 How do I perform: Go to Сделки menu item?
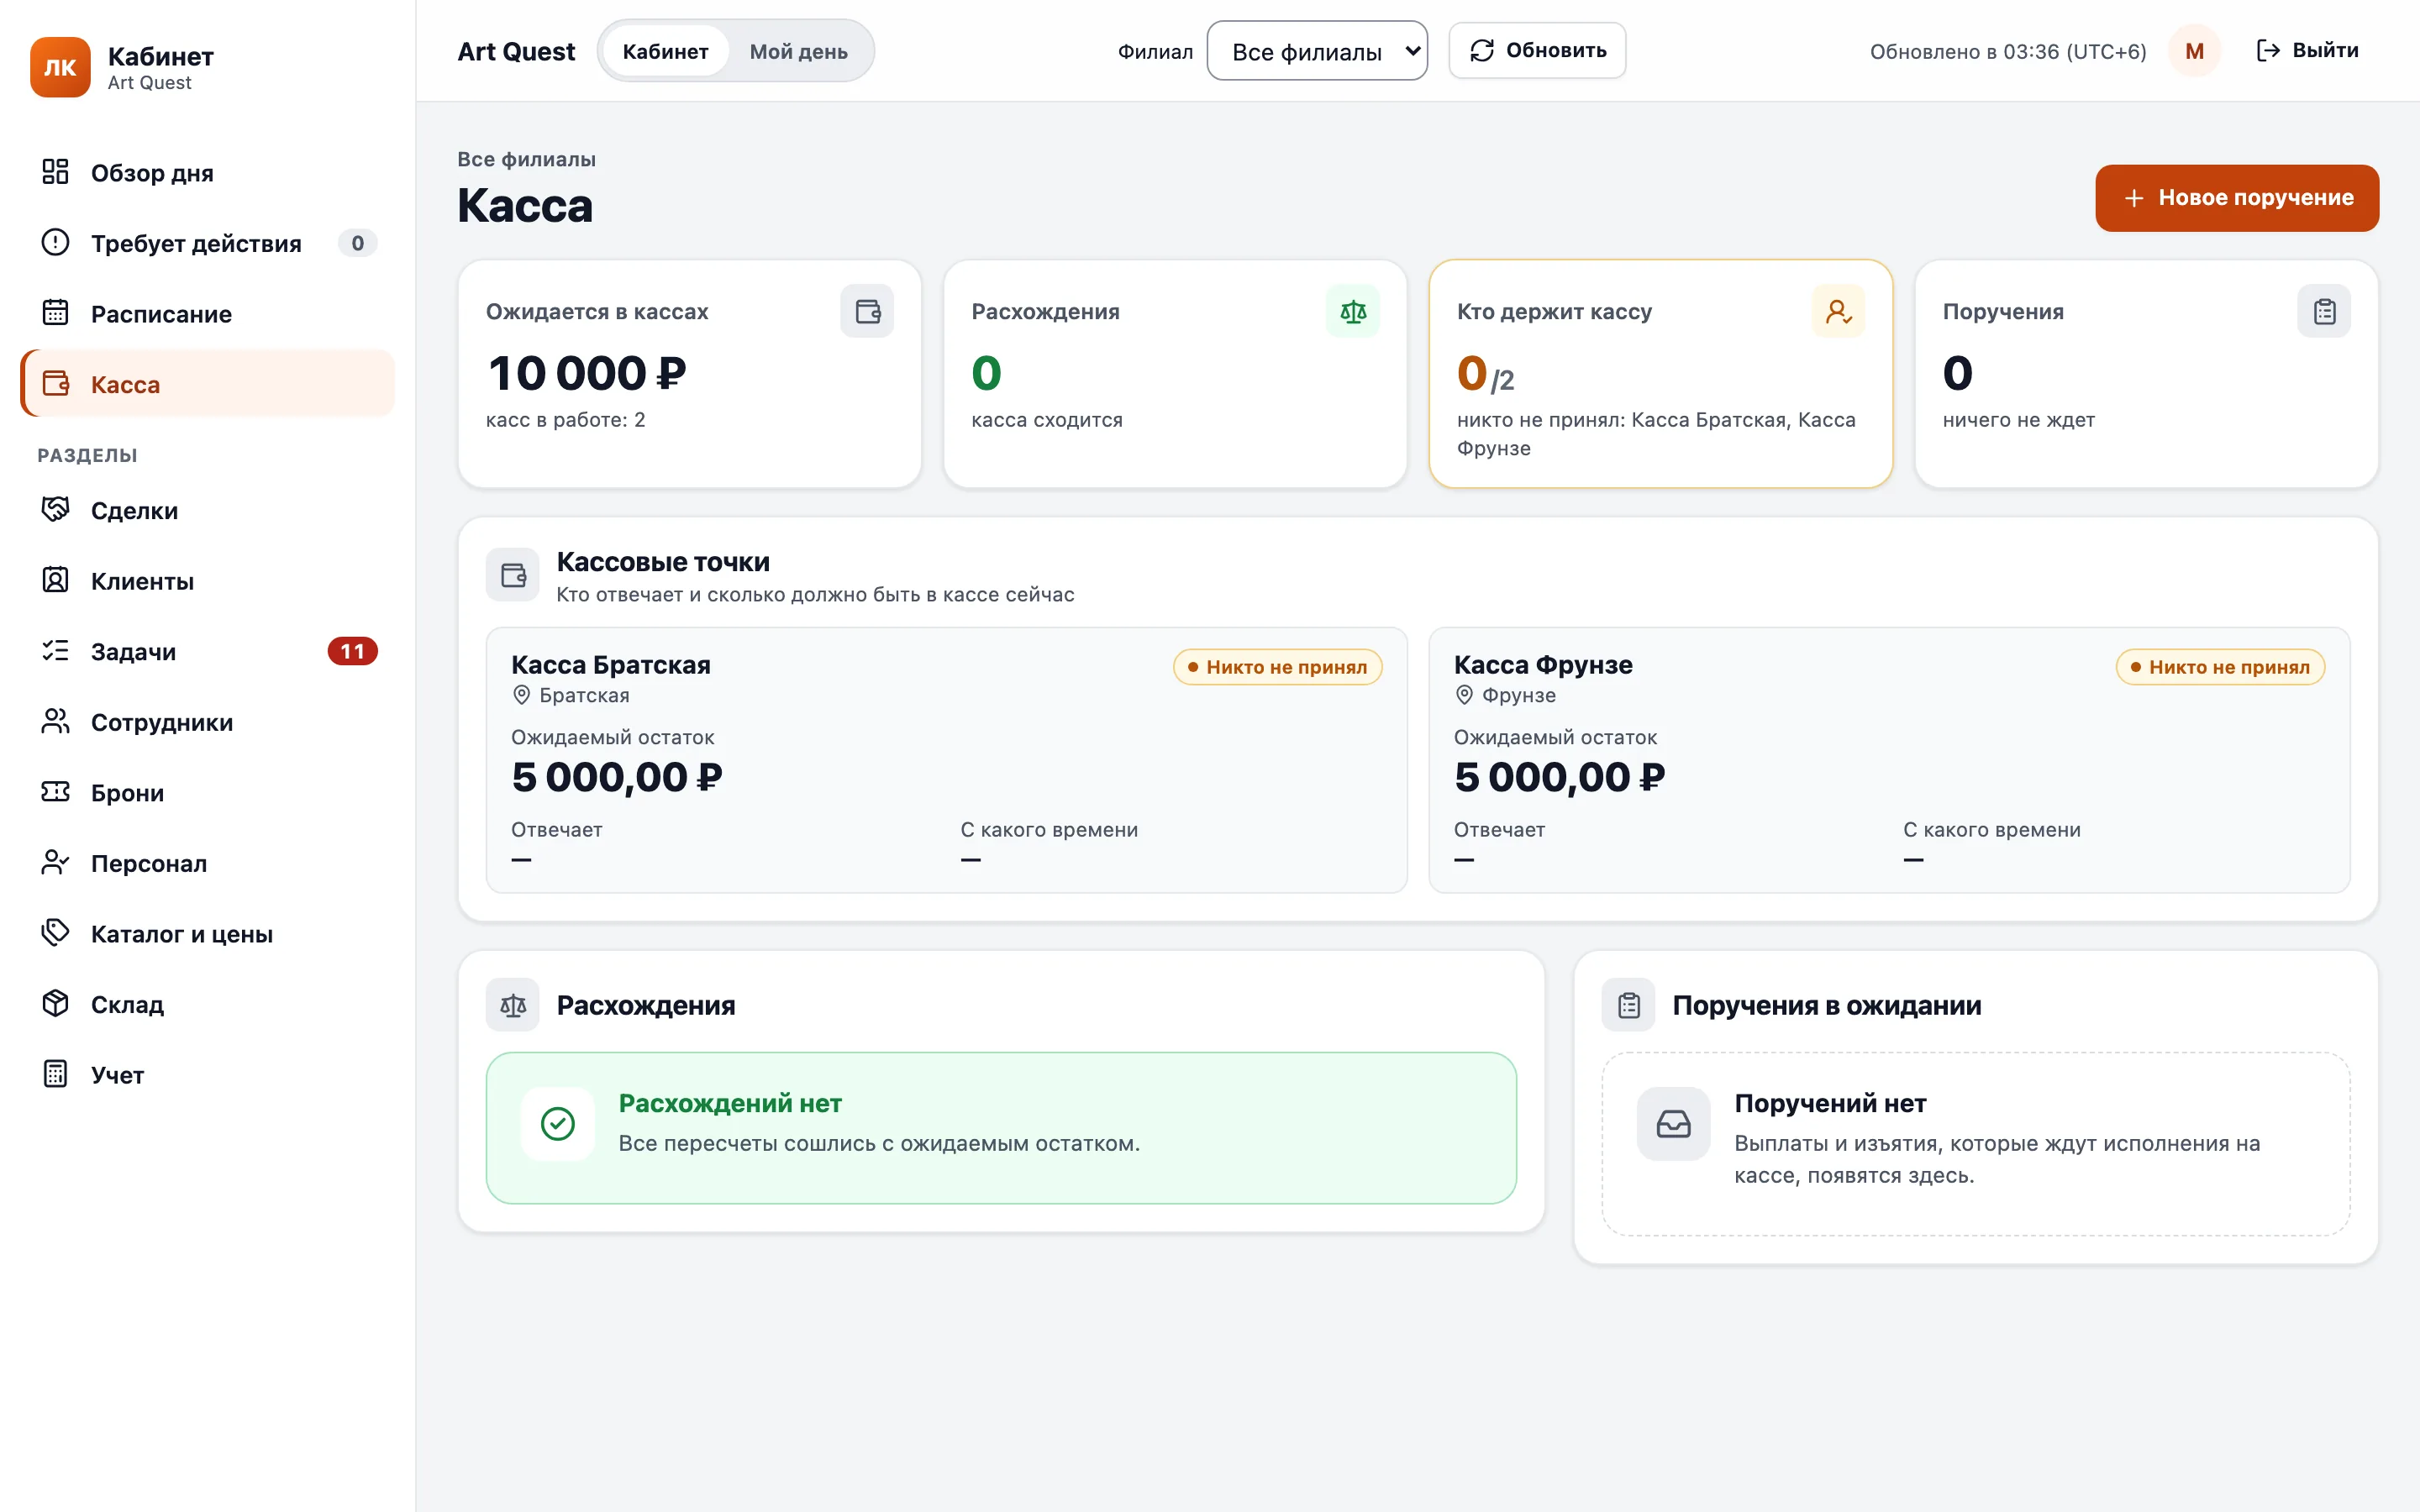(208, 510)
